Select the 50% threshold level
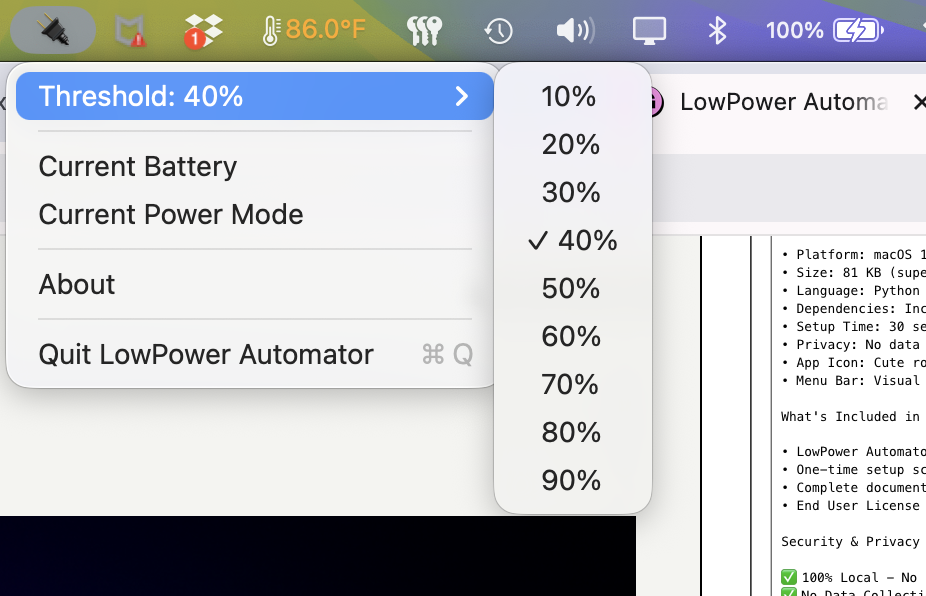This screenshot has width=926, height=596. tap(571, 288)
